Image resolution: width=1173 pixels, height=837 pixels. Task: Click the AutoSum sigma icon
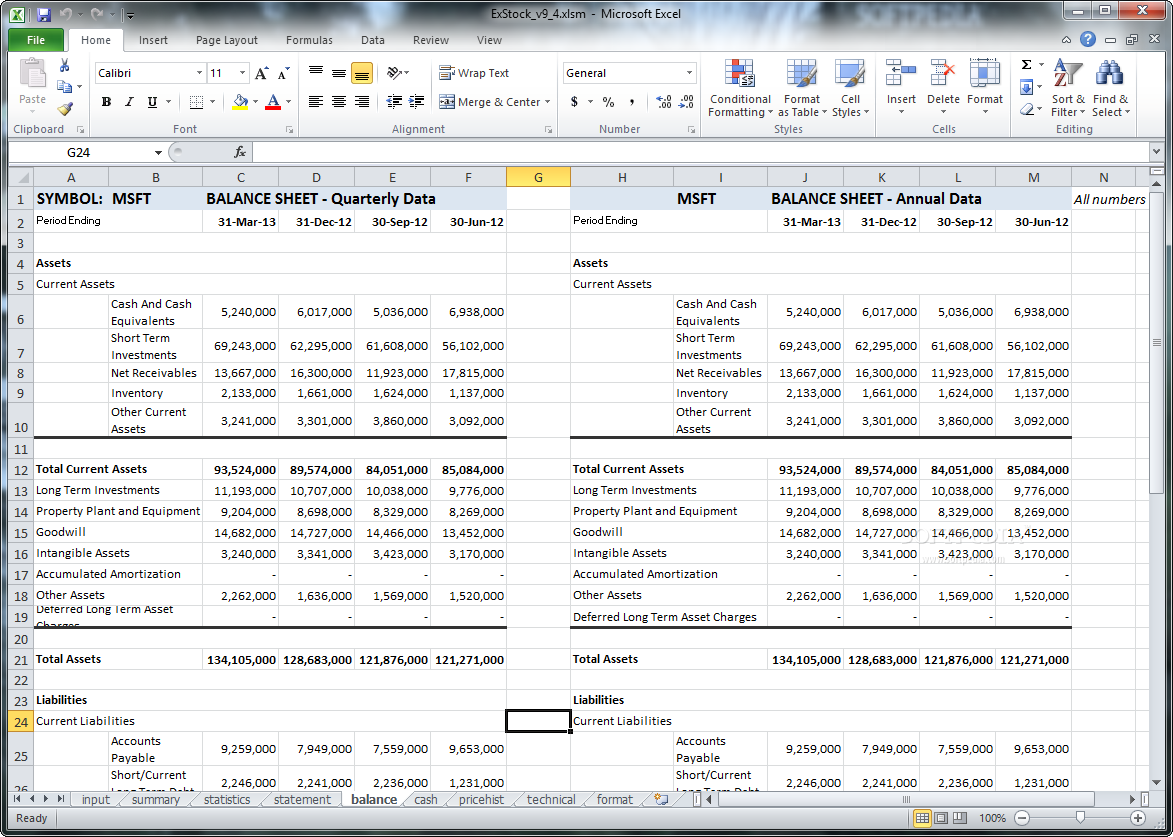(1026, 65)
